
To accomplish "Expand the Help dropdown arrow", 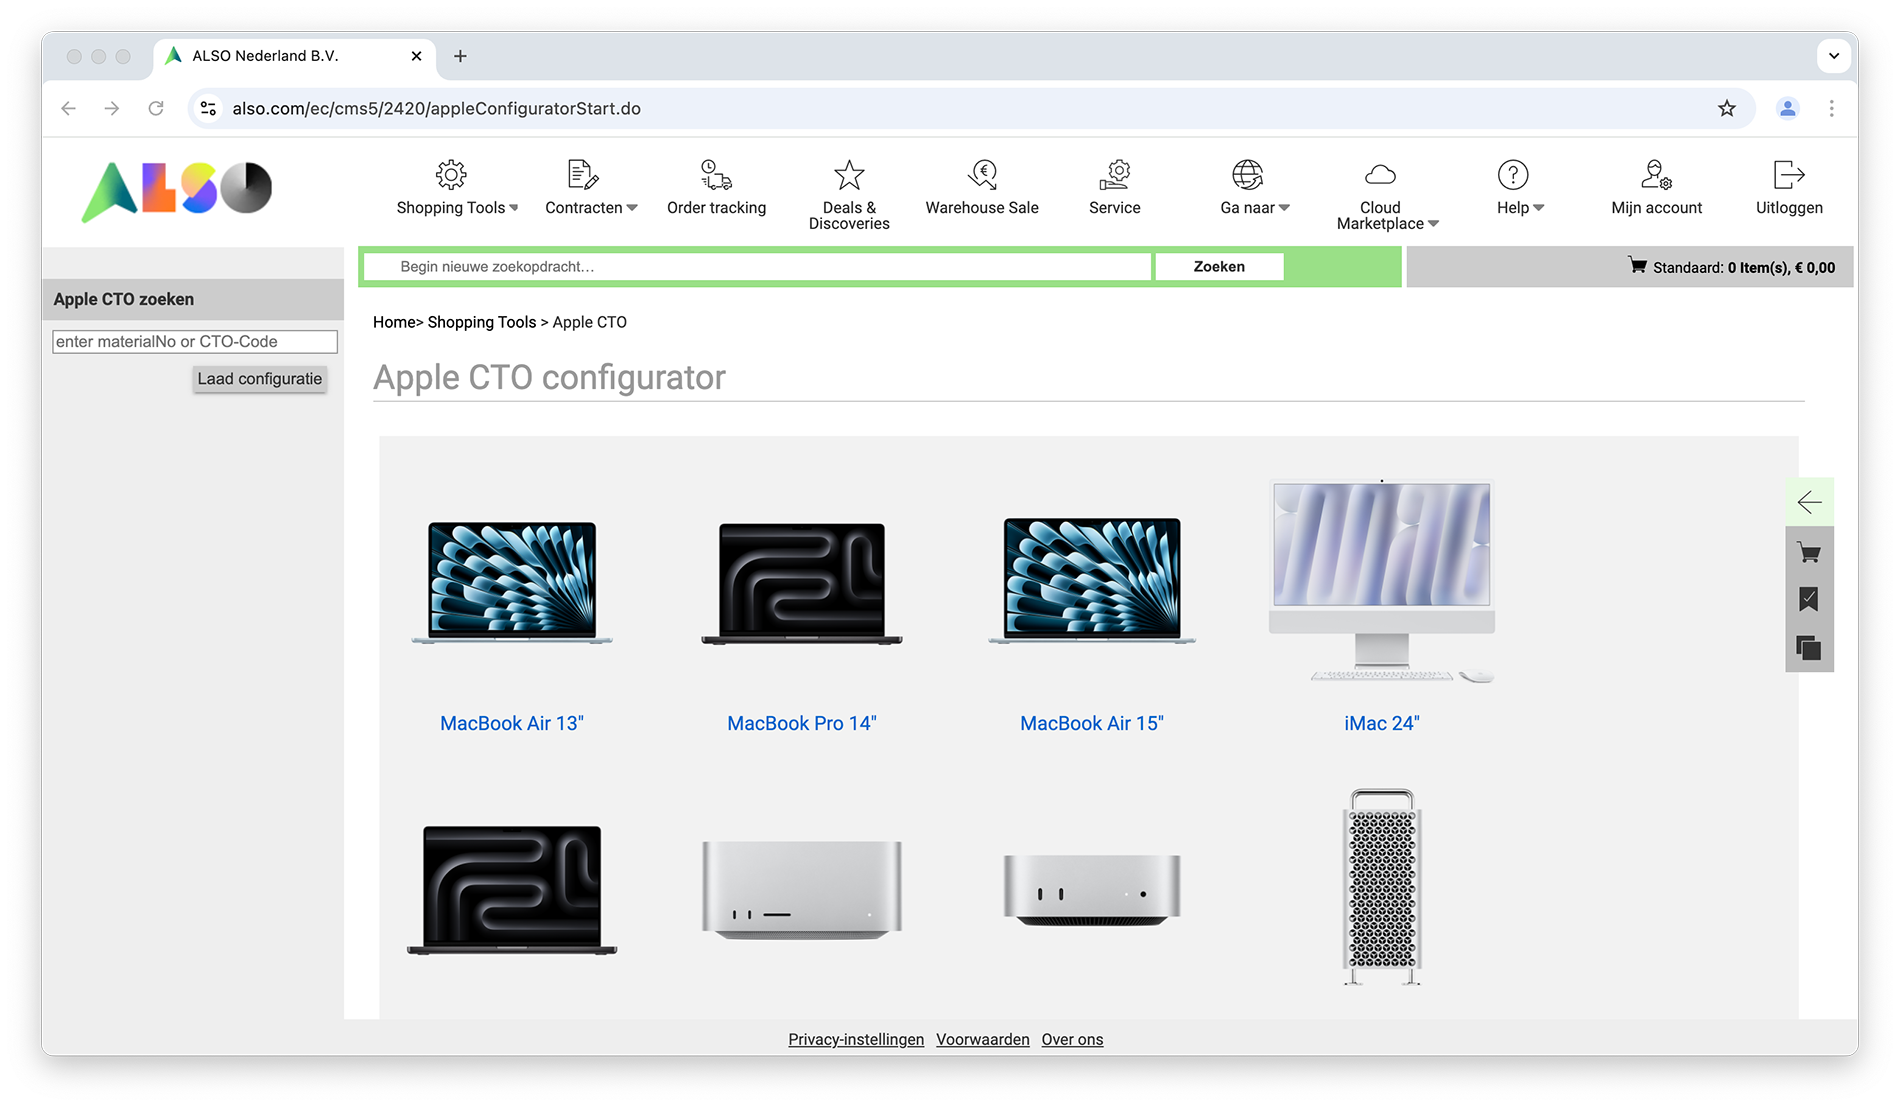I will point(1539,208).
